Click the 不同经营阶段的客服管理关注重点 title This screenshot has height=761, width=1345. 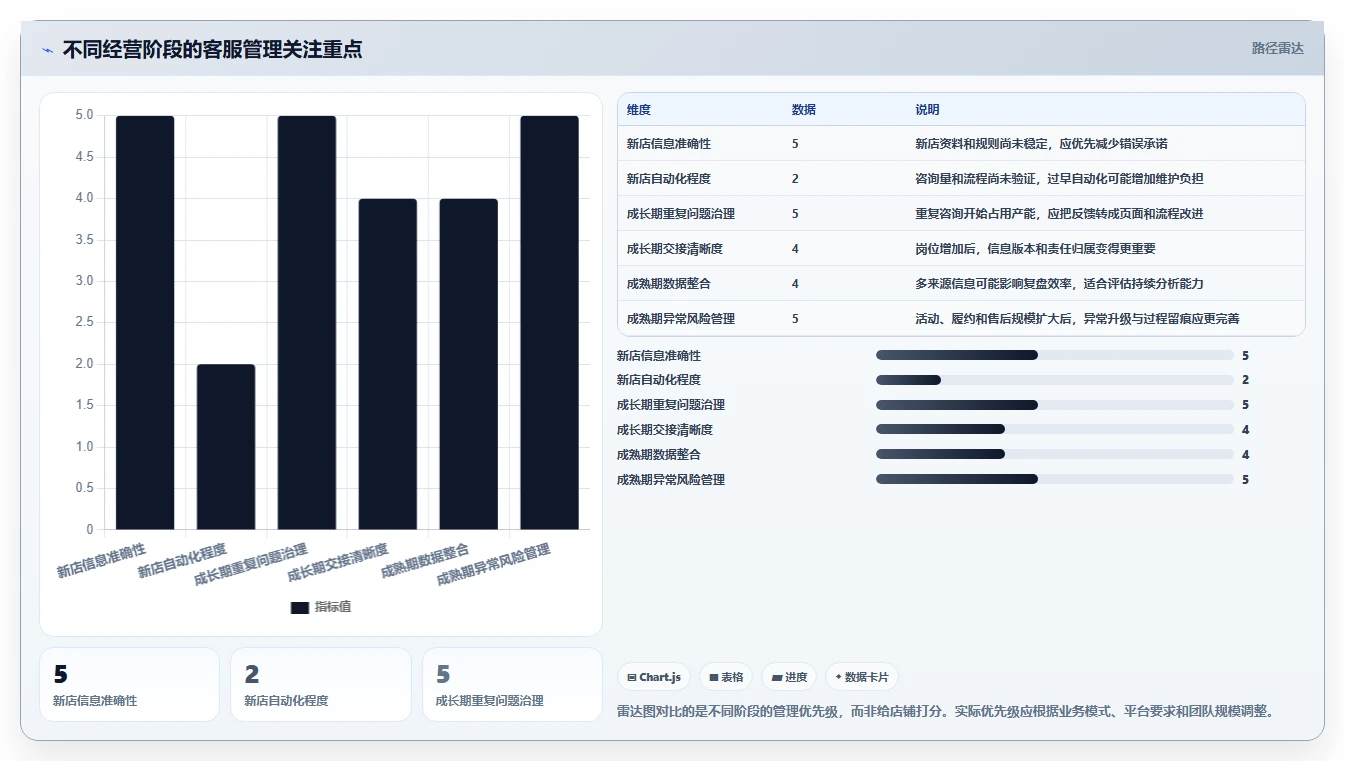(x=212, y=50)
